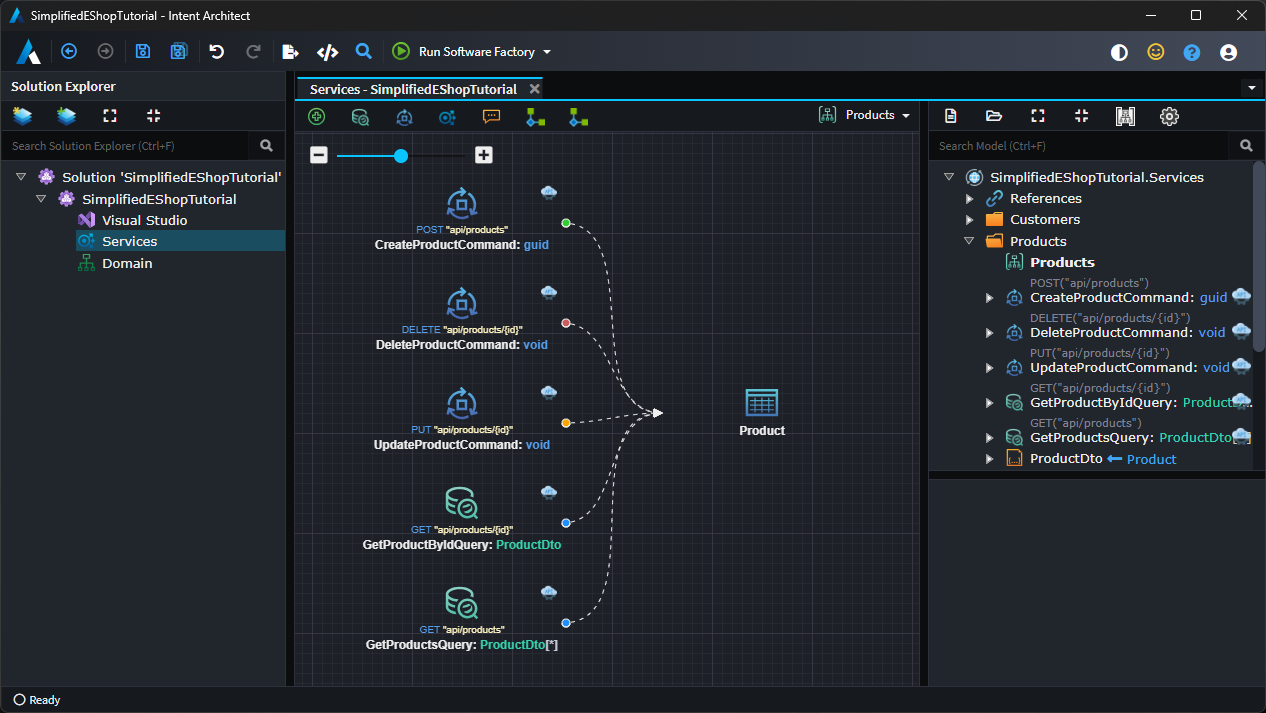Image resolution: width=1266 pixels, height=713 pixels.
Task: Open the code view icon
Action: [x=327, y=52]
